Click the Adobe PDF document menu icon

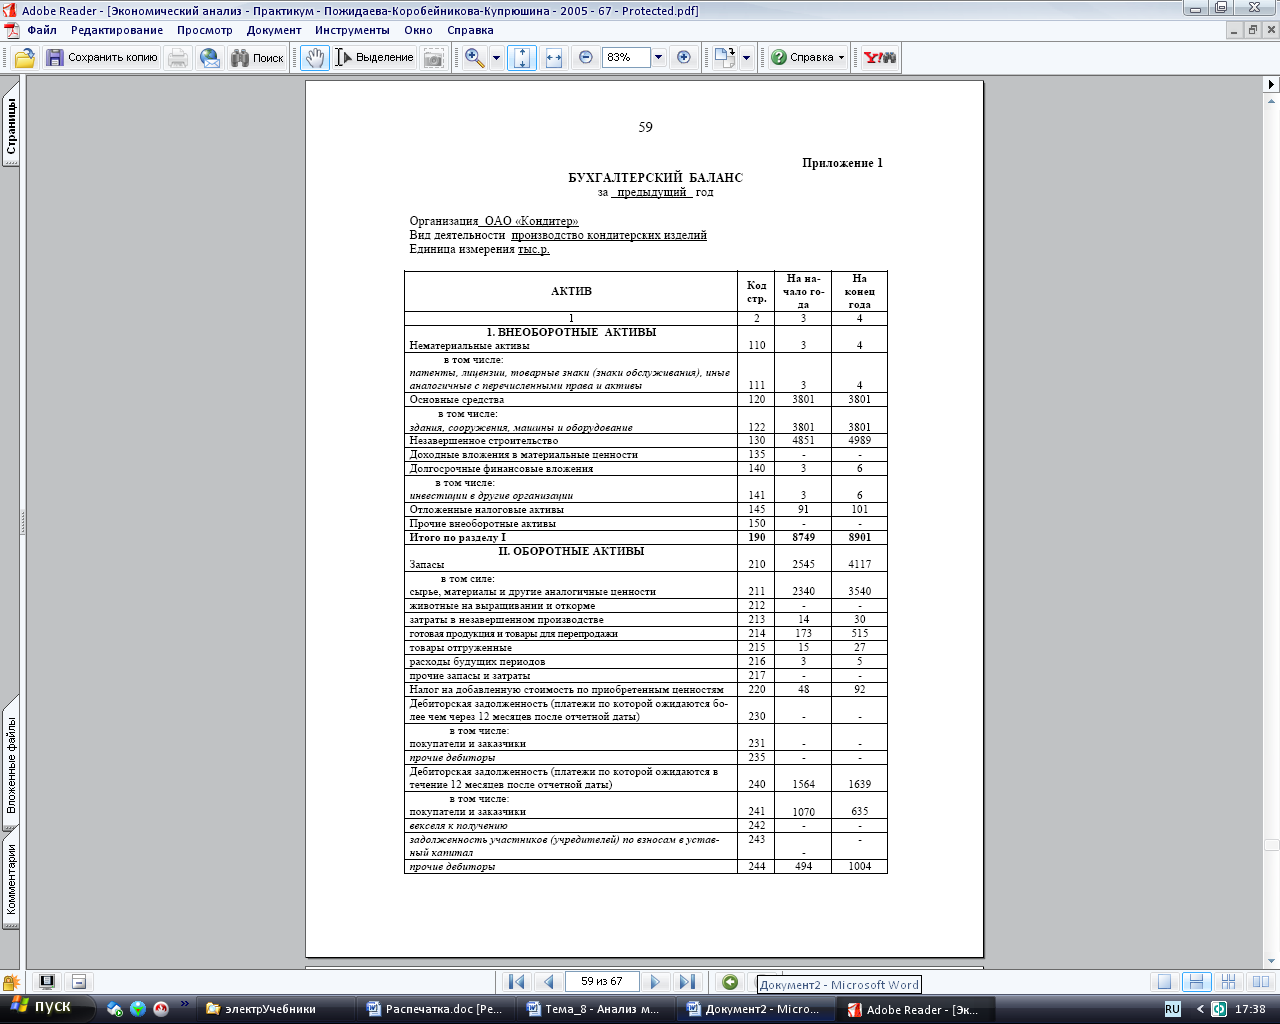11,30
